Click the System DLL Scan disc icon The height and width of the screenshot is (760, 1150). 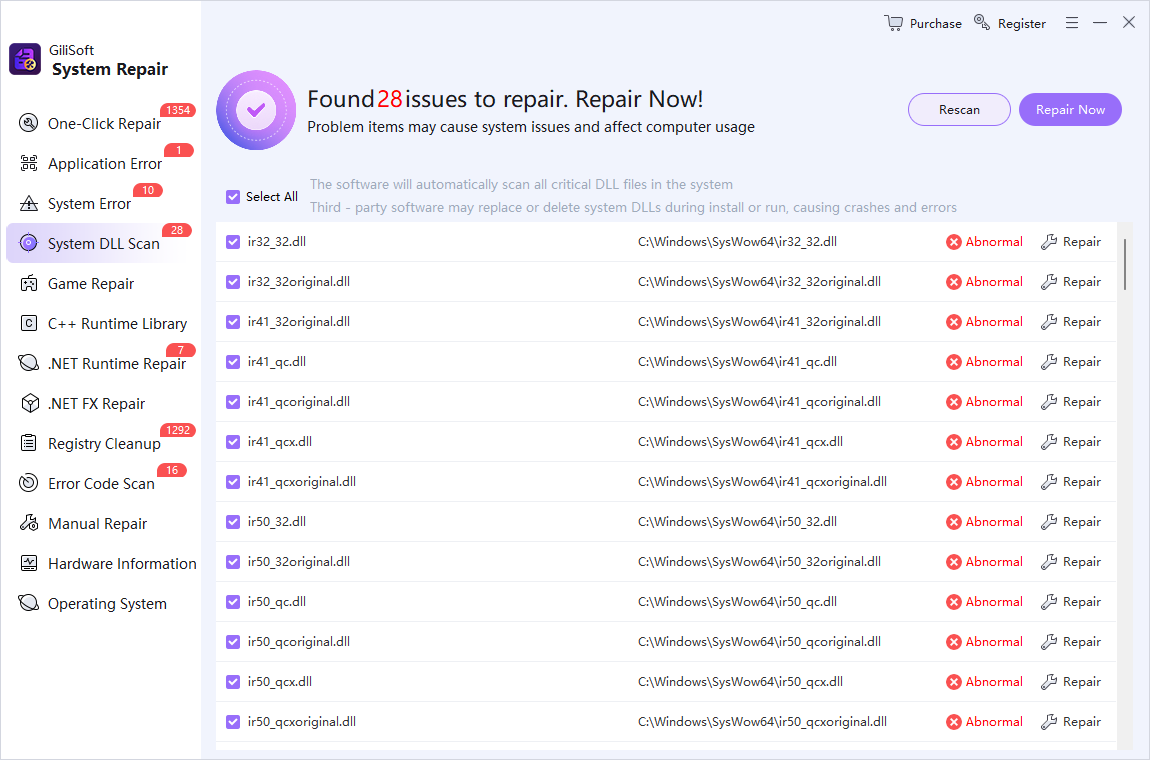(x=29, y=243)
